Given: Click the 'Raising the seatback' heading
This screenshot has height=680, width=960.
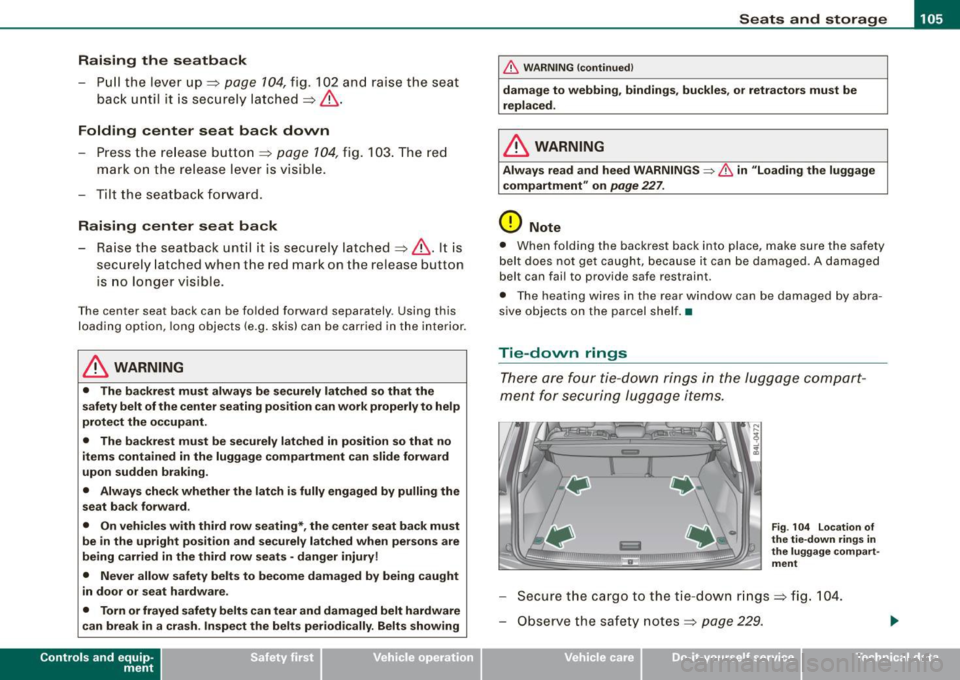Looking at the screenshot, I should tap(162, 61).
